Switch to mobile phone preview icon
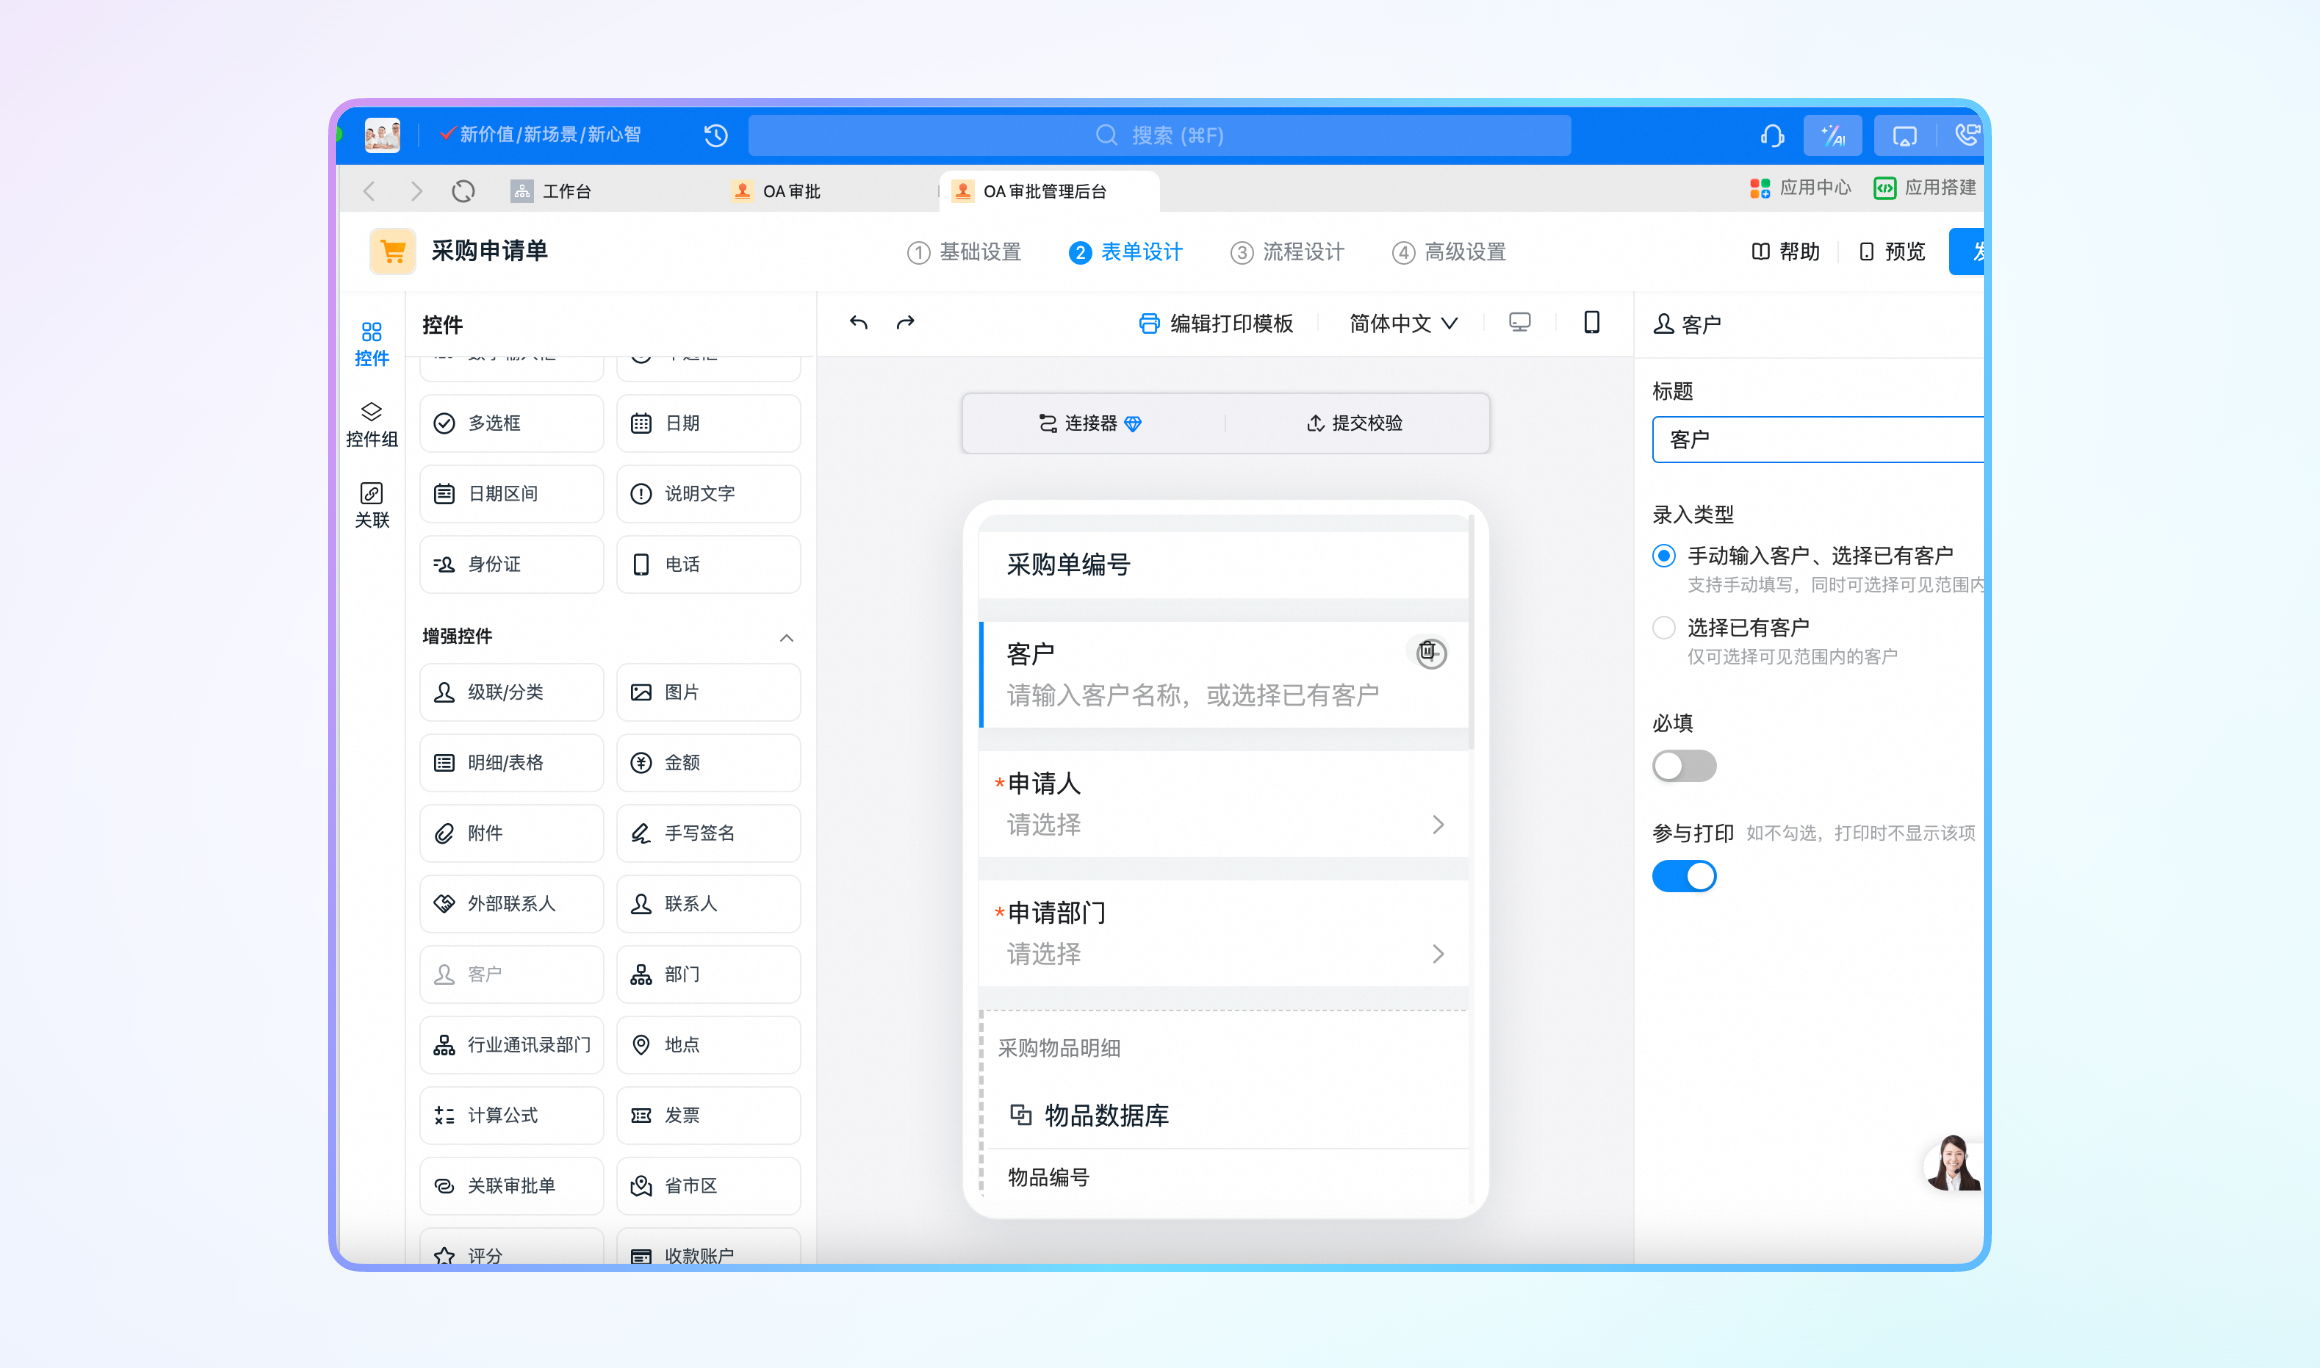The height and width of the screenshot is (1368, 2320). [x=1591, y=322]
